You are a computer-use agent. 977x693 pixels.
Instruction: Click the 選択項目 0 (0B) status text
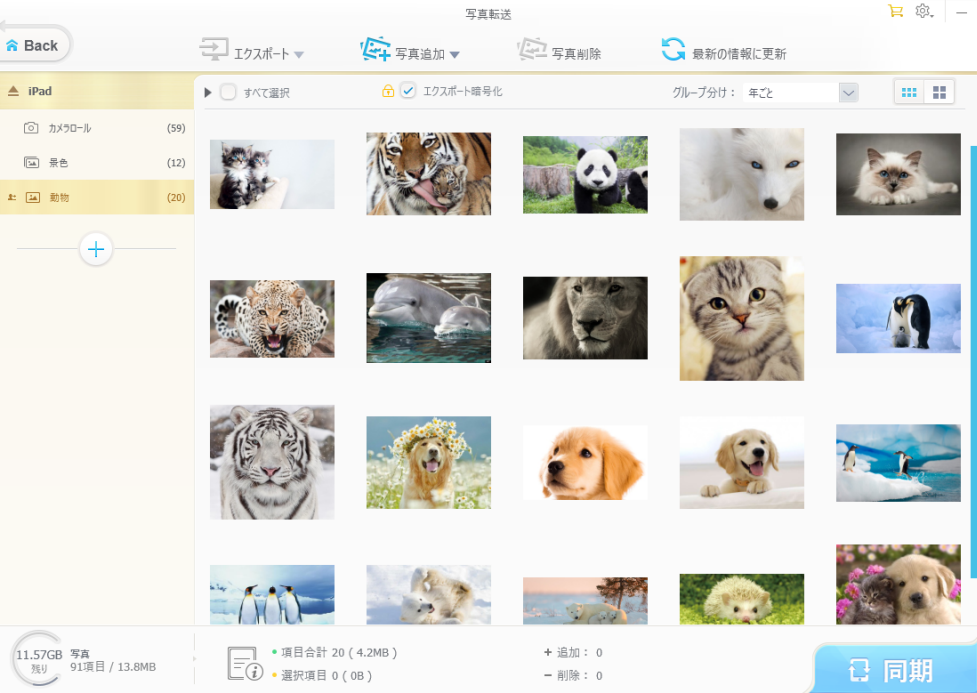pos(326,676)
